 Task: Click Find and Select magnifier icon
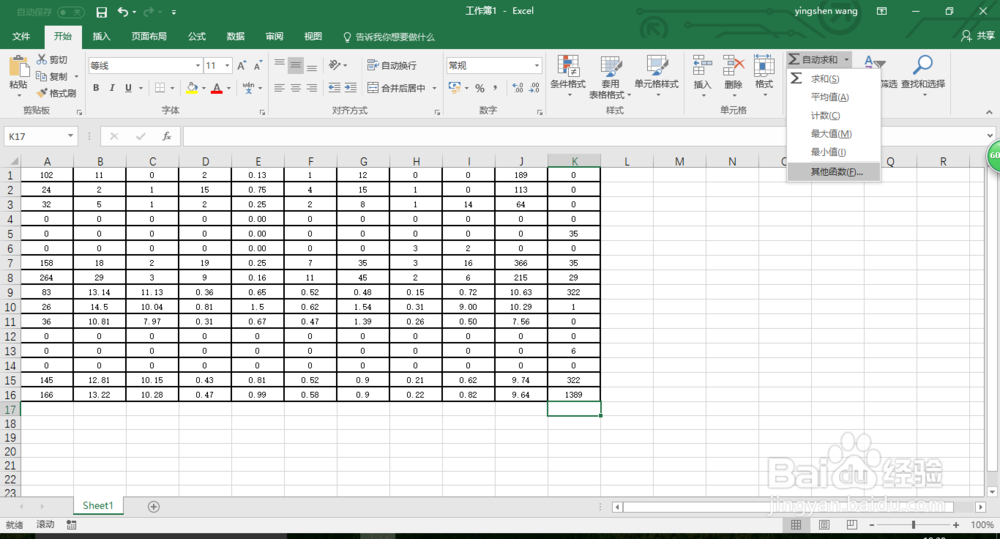[923, 65]
